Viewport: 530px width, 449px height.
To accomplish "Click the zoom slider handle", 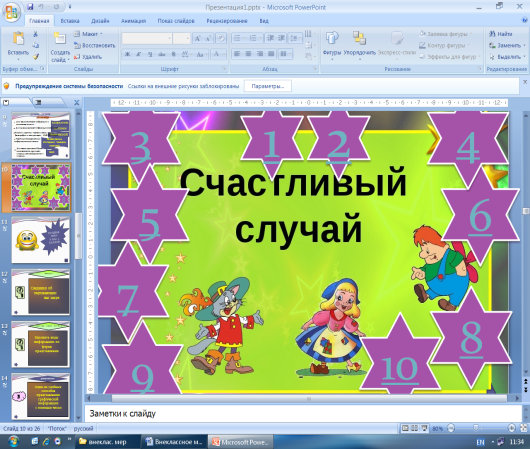I will pos(476,428).
